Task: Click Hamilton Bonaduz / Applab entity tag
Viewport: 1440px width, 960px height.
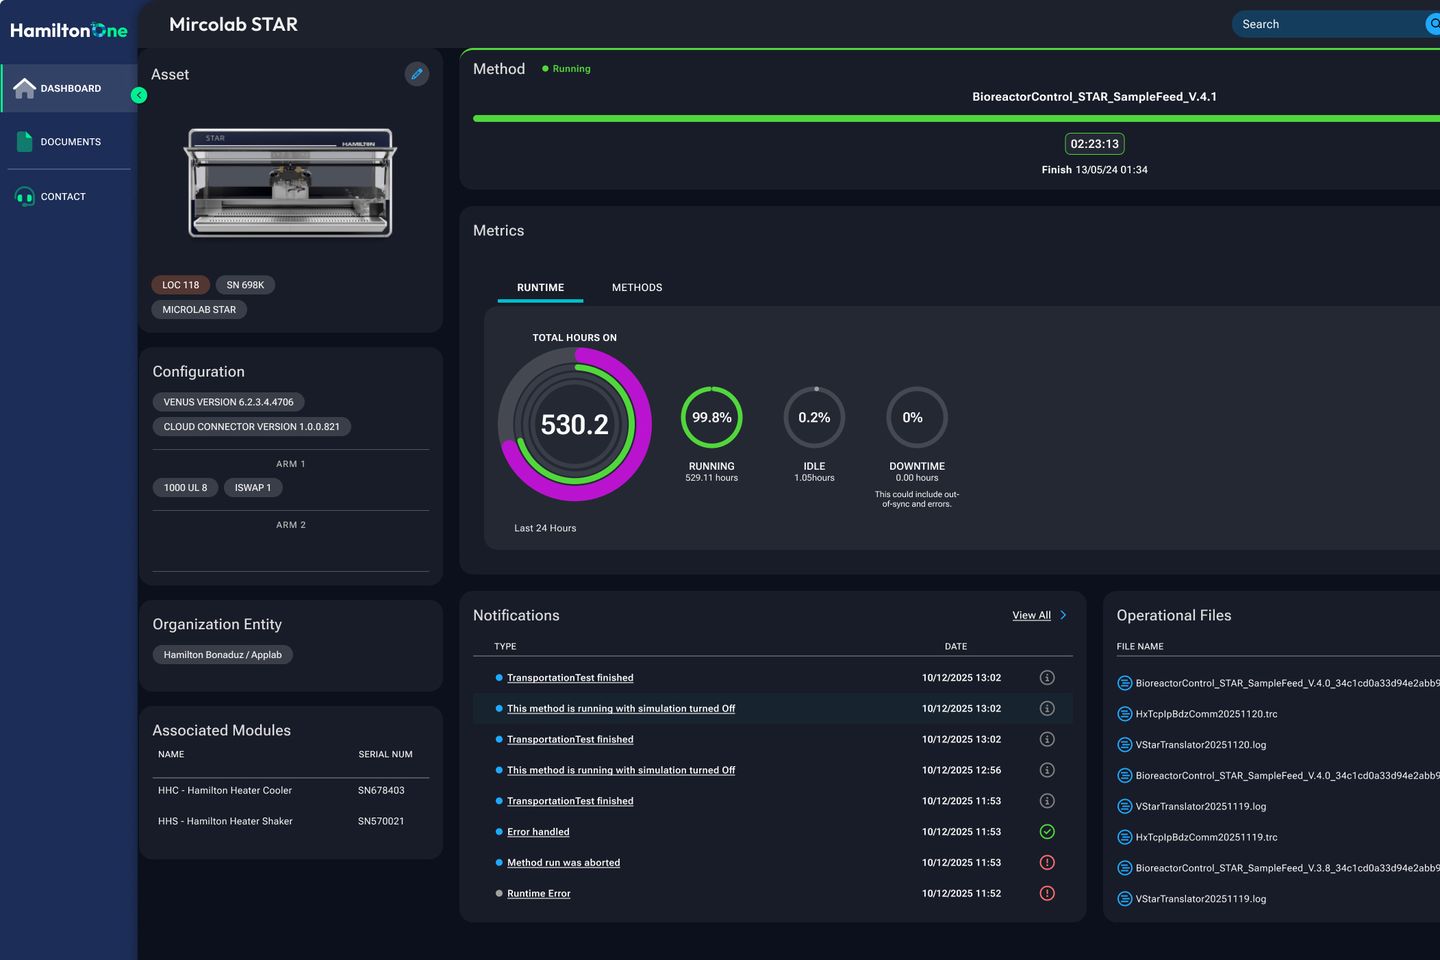Action: click(x=223, y=655)
